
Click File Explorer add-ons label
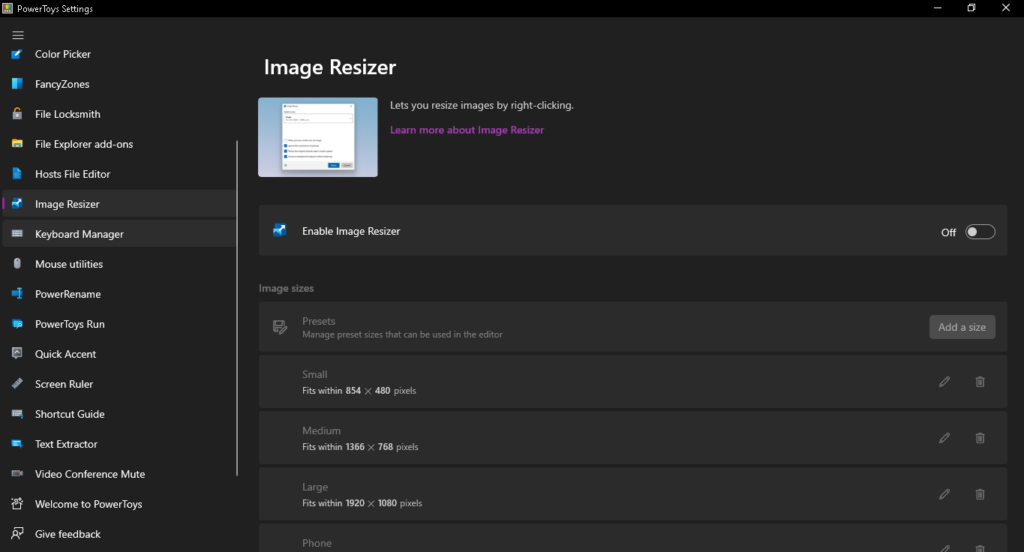pyautogui.click(x=84, y=144)
